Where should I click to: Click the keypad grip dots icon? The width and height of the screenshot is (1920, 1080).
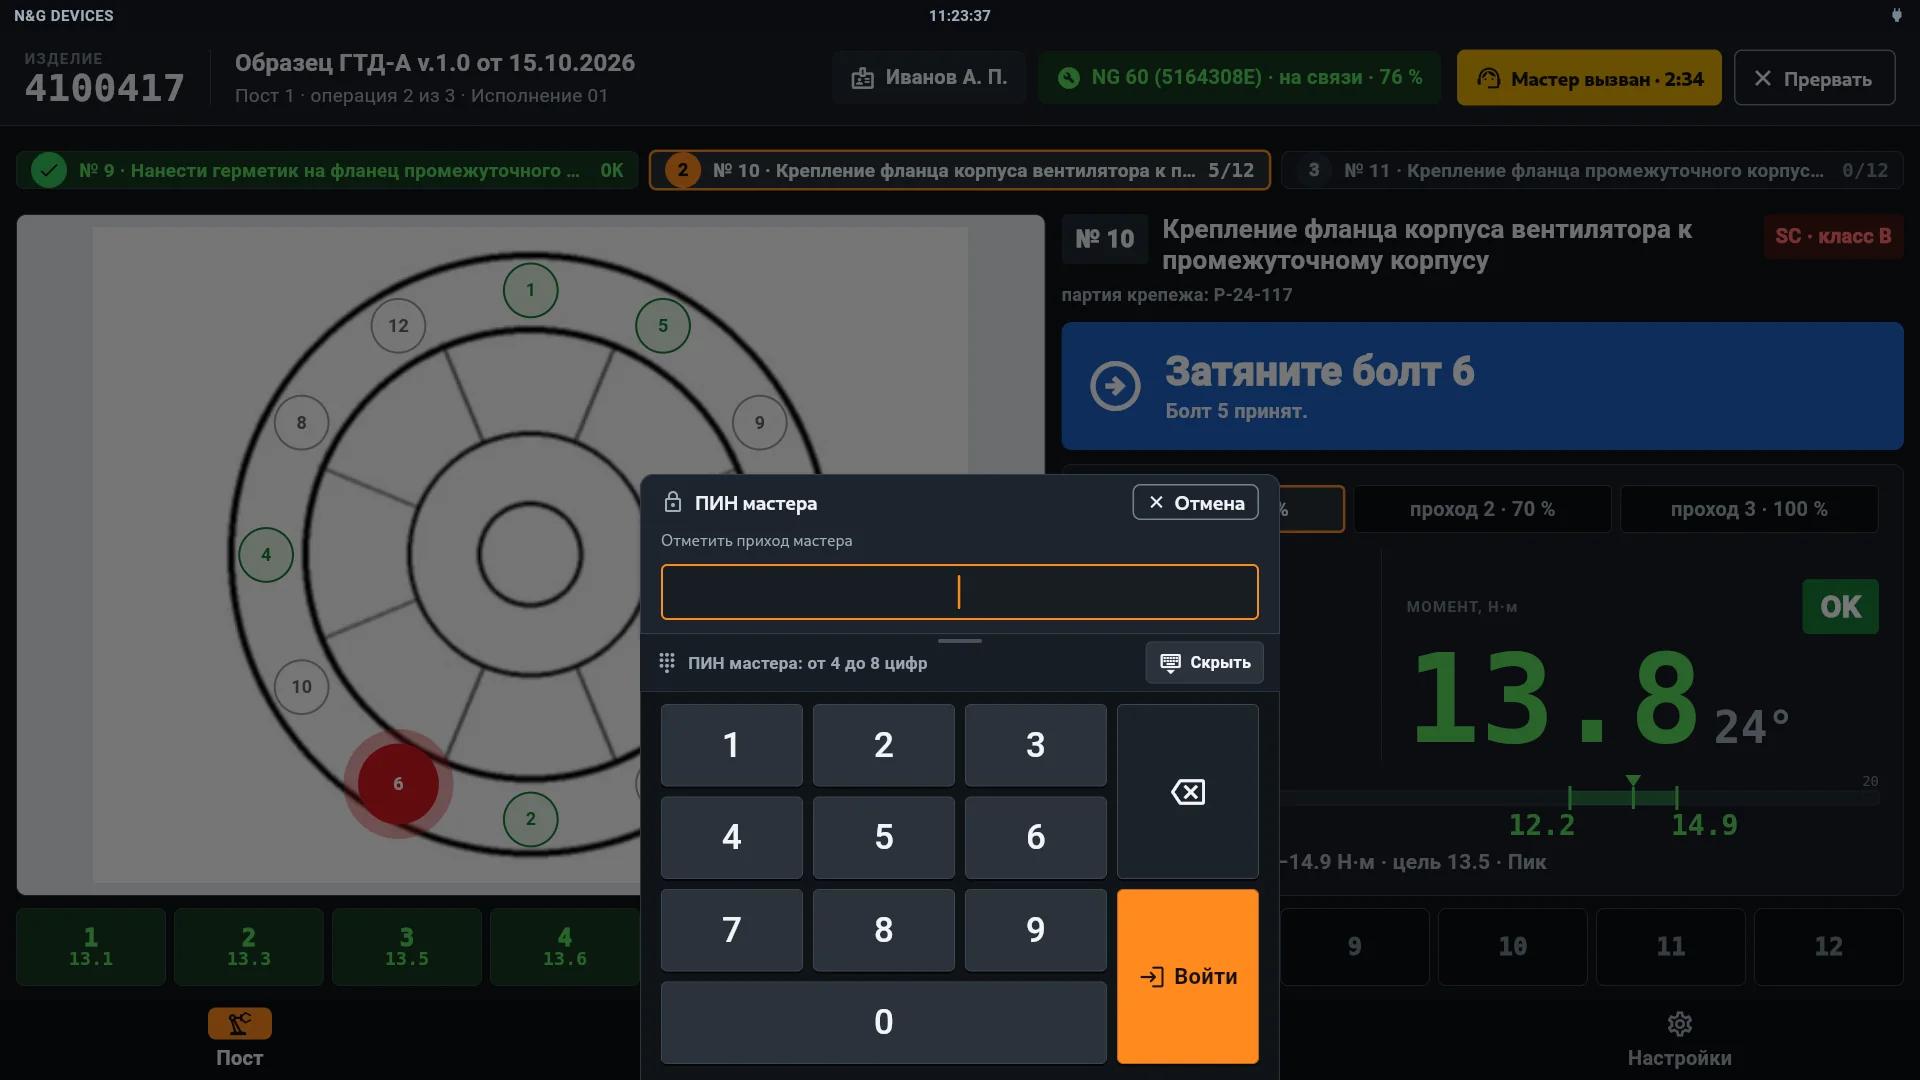[x=667, y=662]
